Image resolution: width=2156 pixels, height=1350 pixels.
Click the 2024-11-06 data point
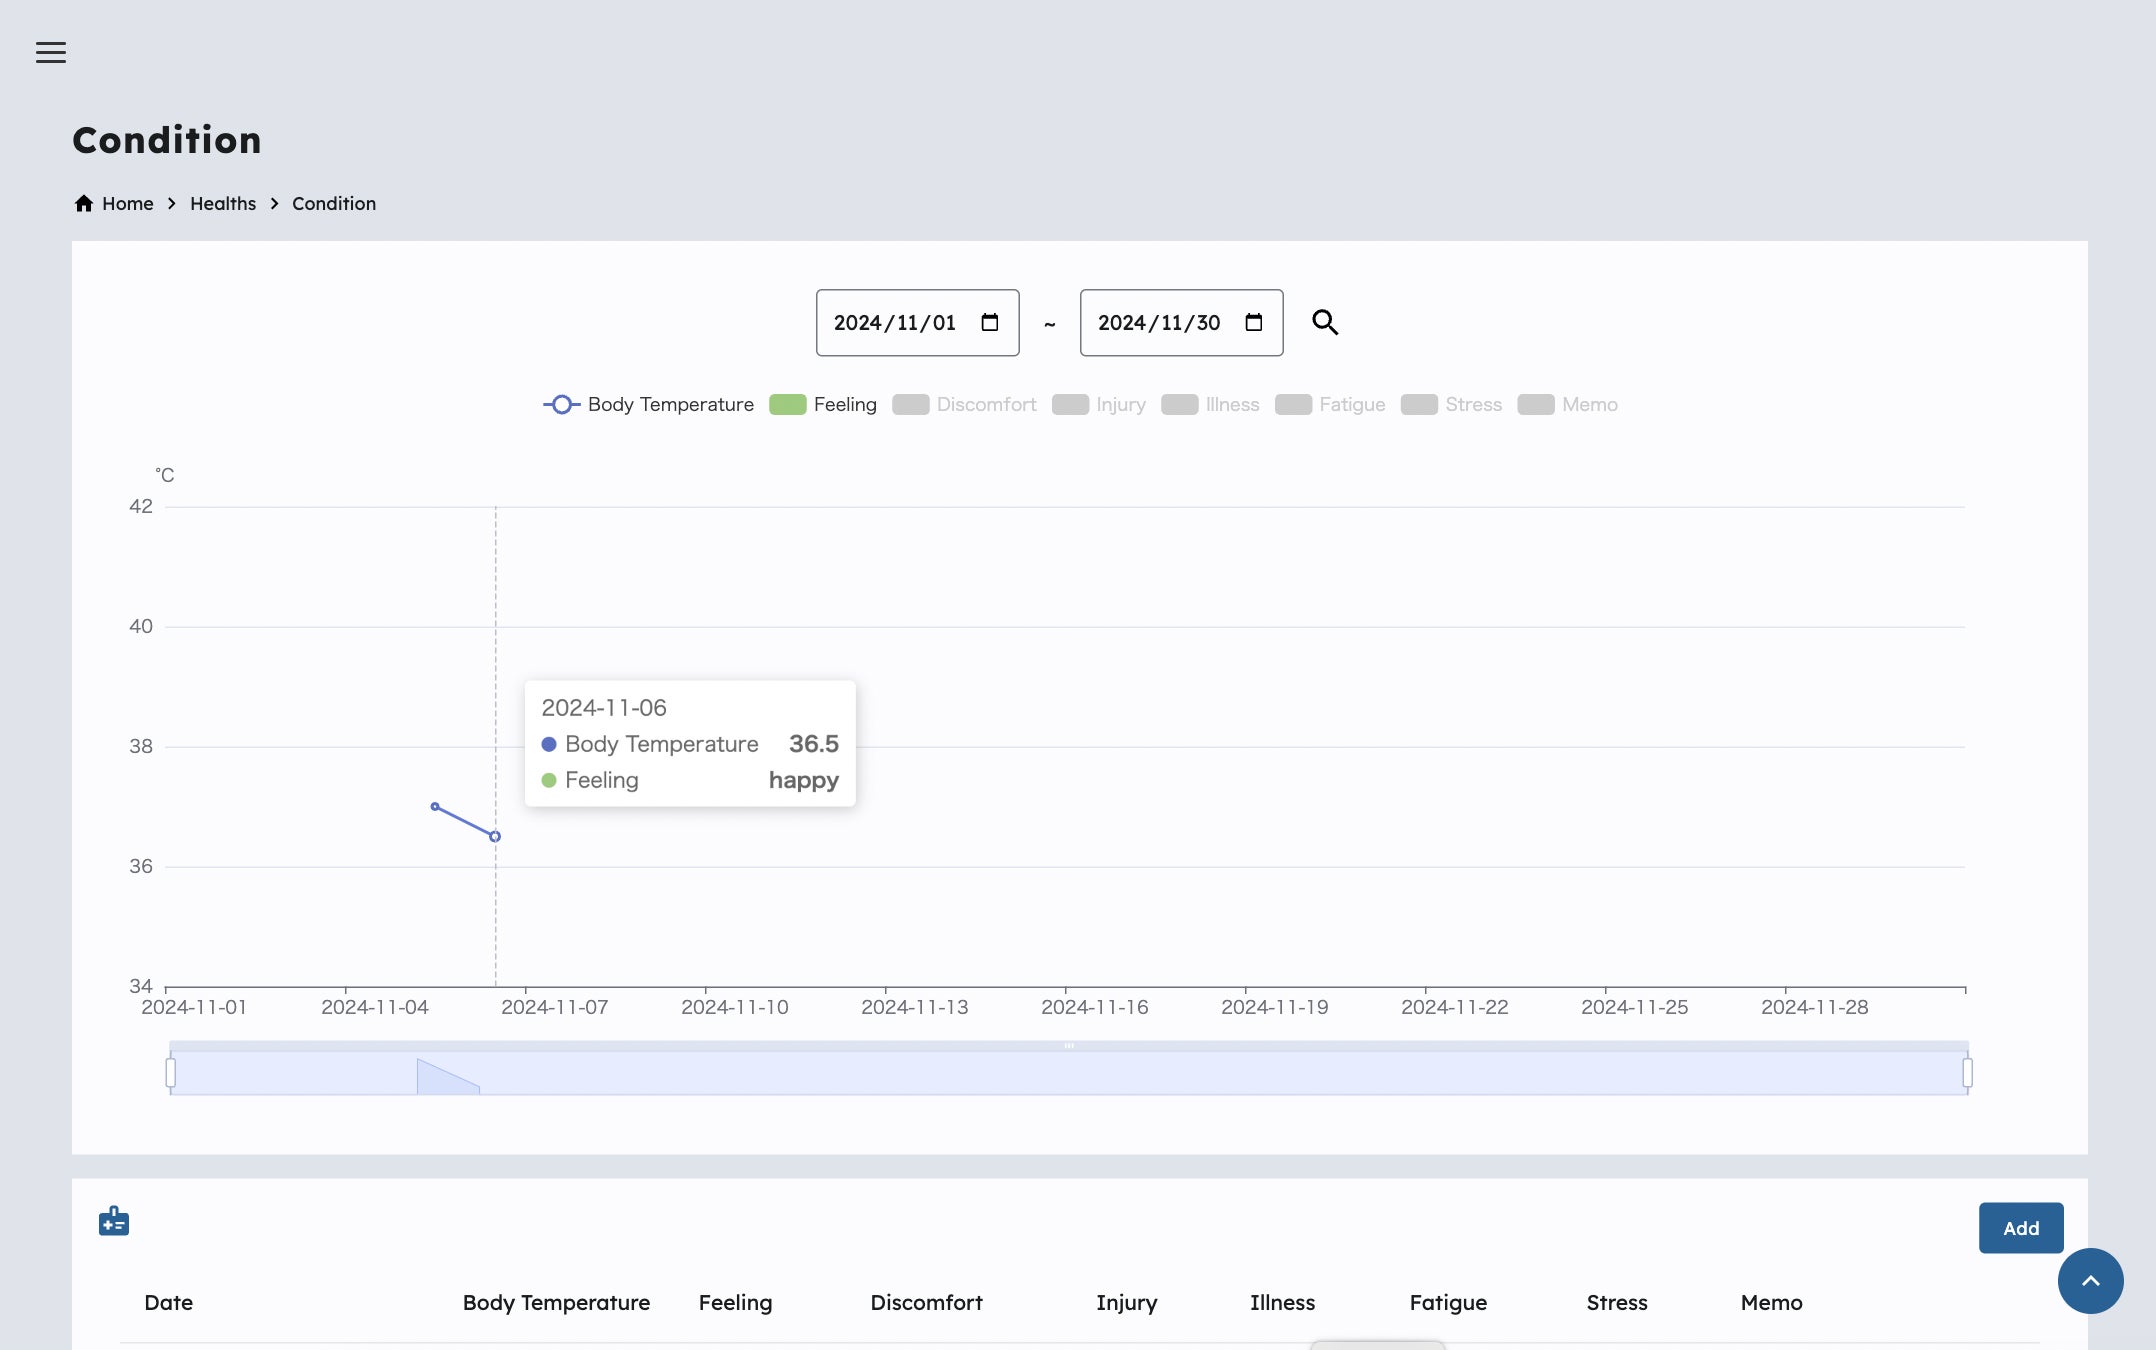click(x=495, y=836)
